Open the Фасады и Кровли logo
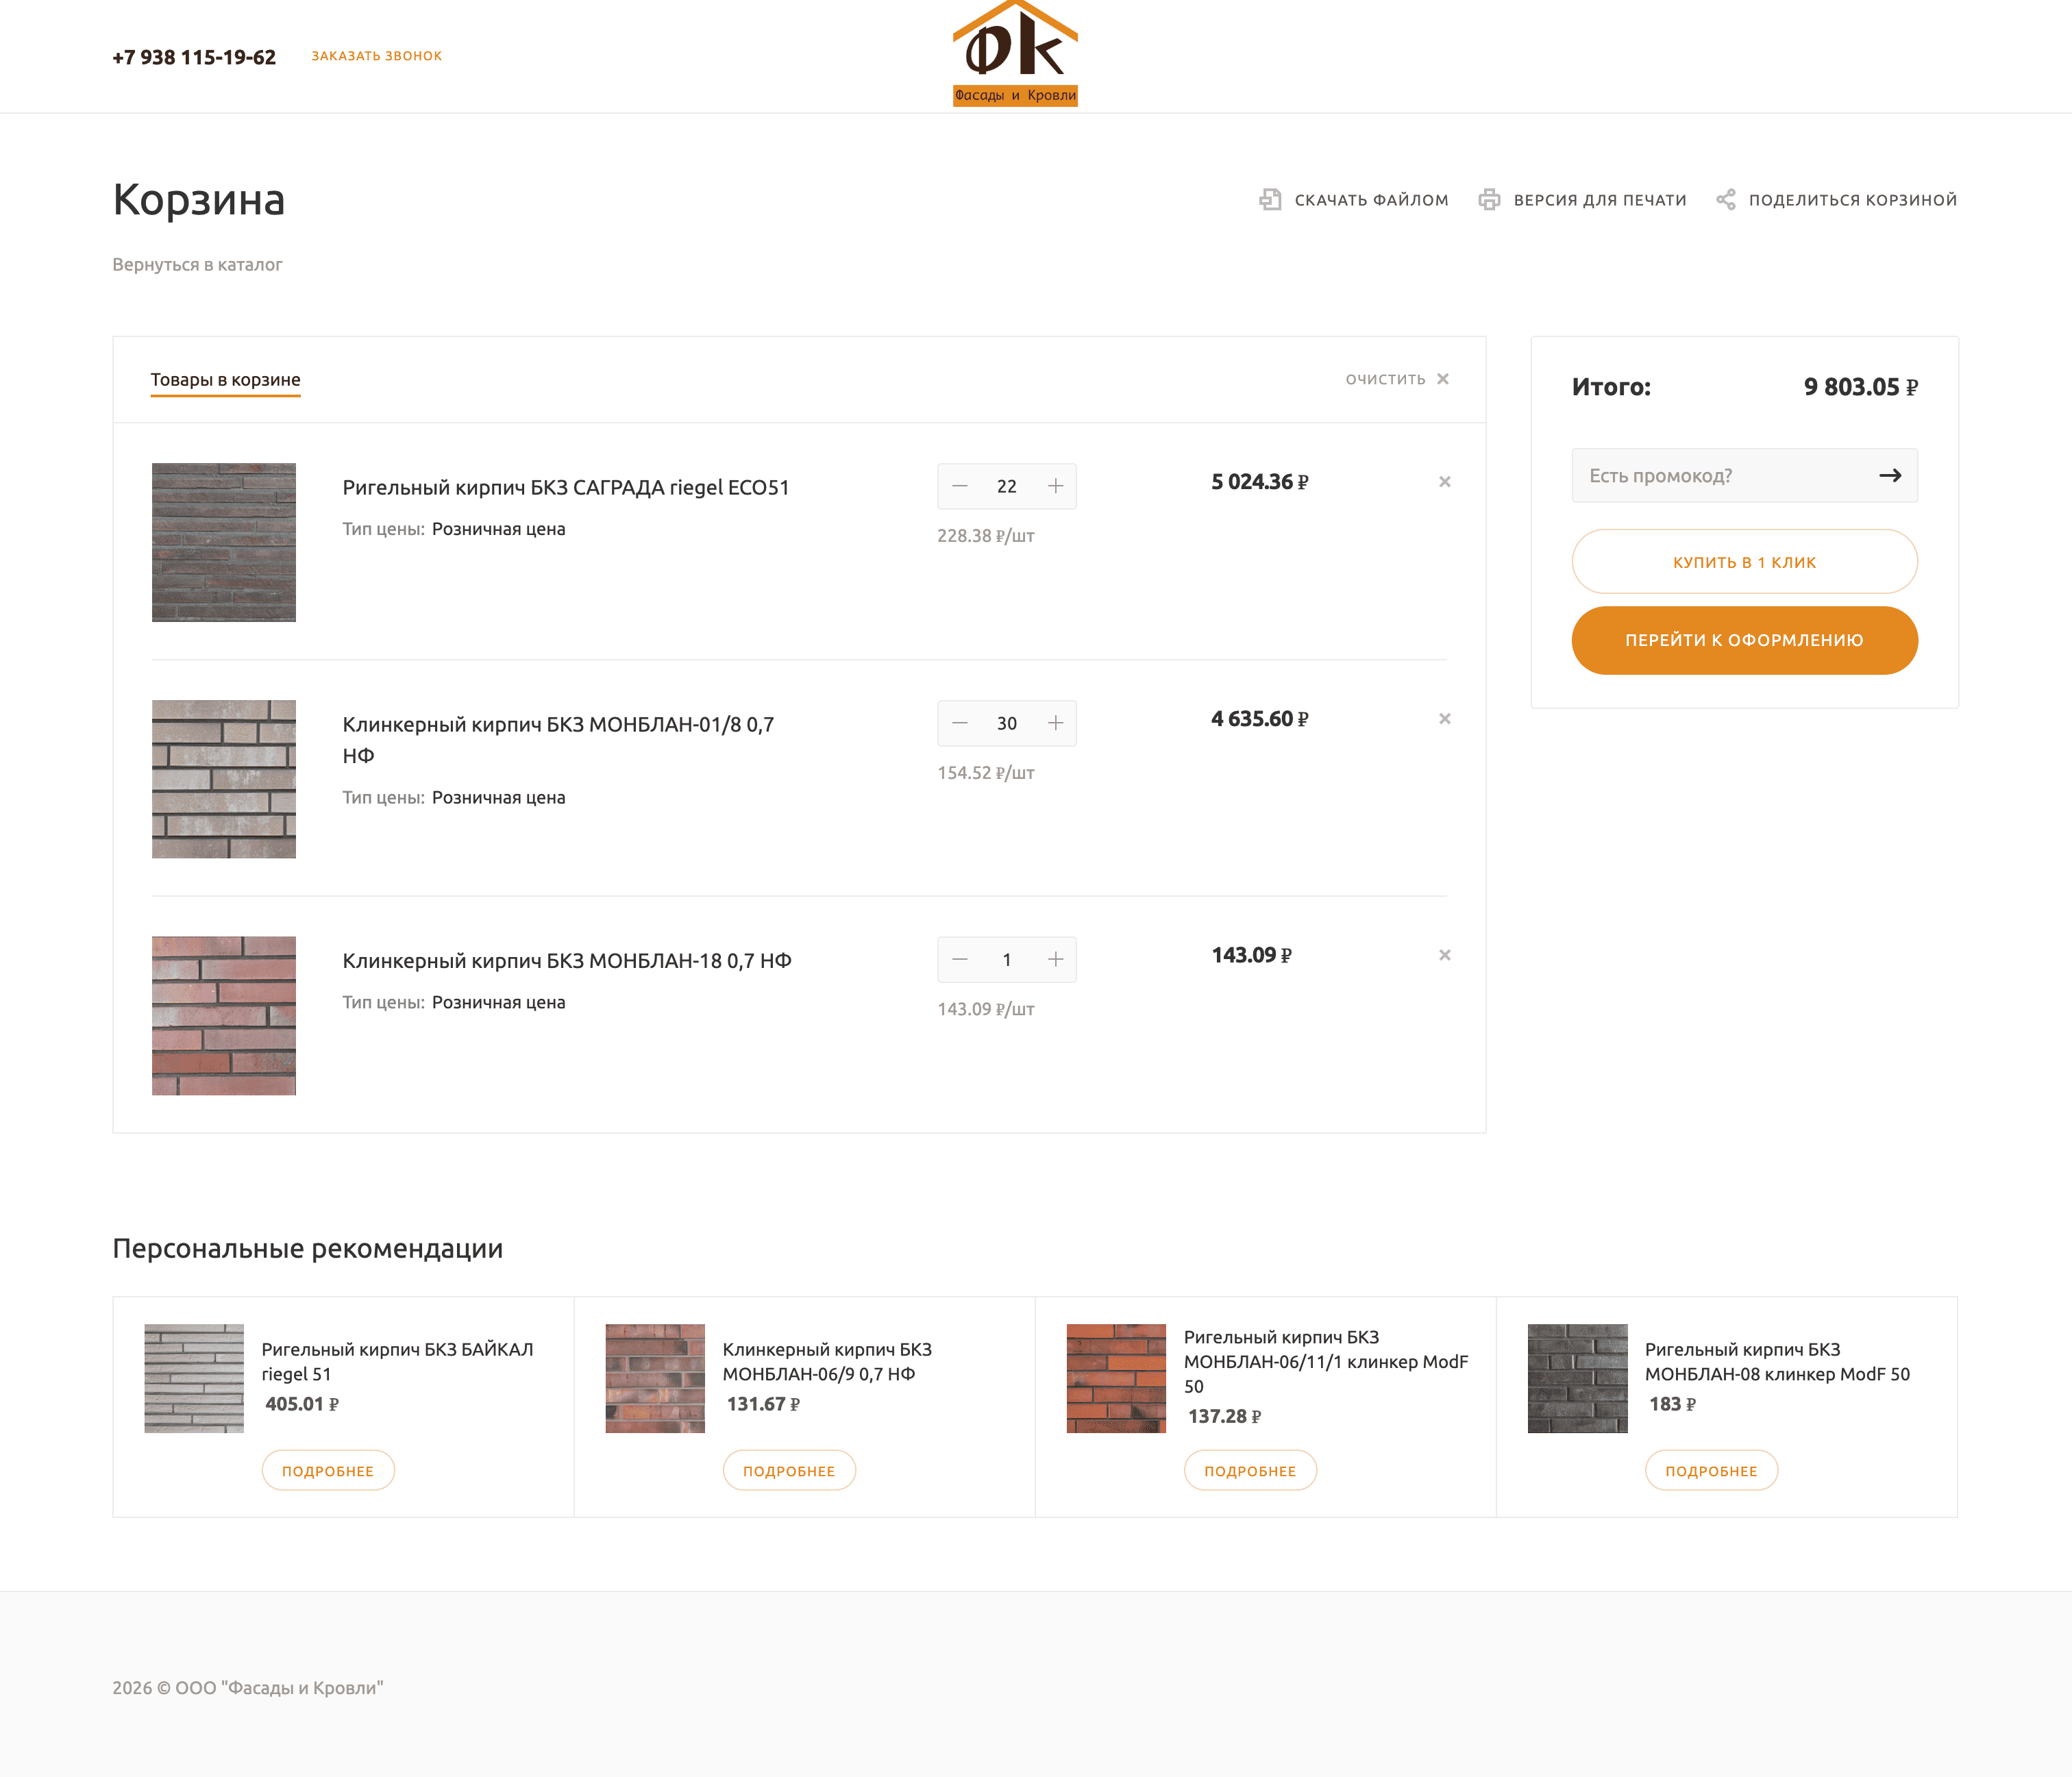 [x=1014, y=54]
